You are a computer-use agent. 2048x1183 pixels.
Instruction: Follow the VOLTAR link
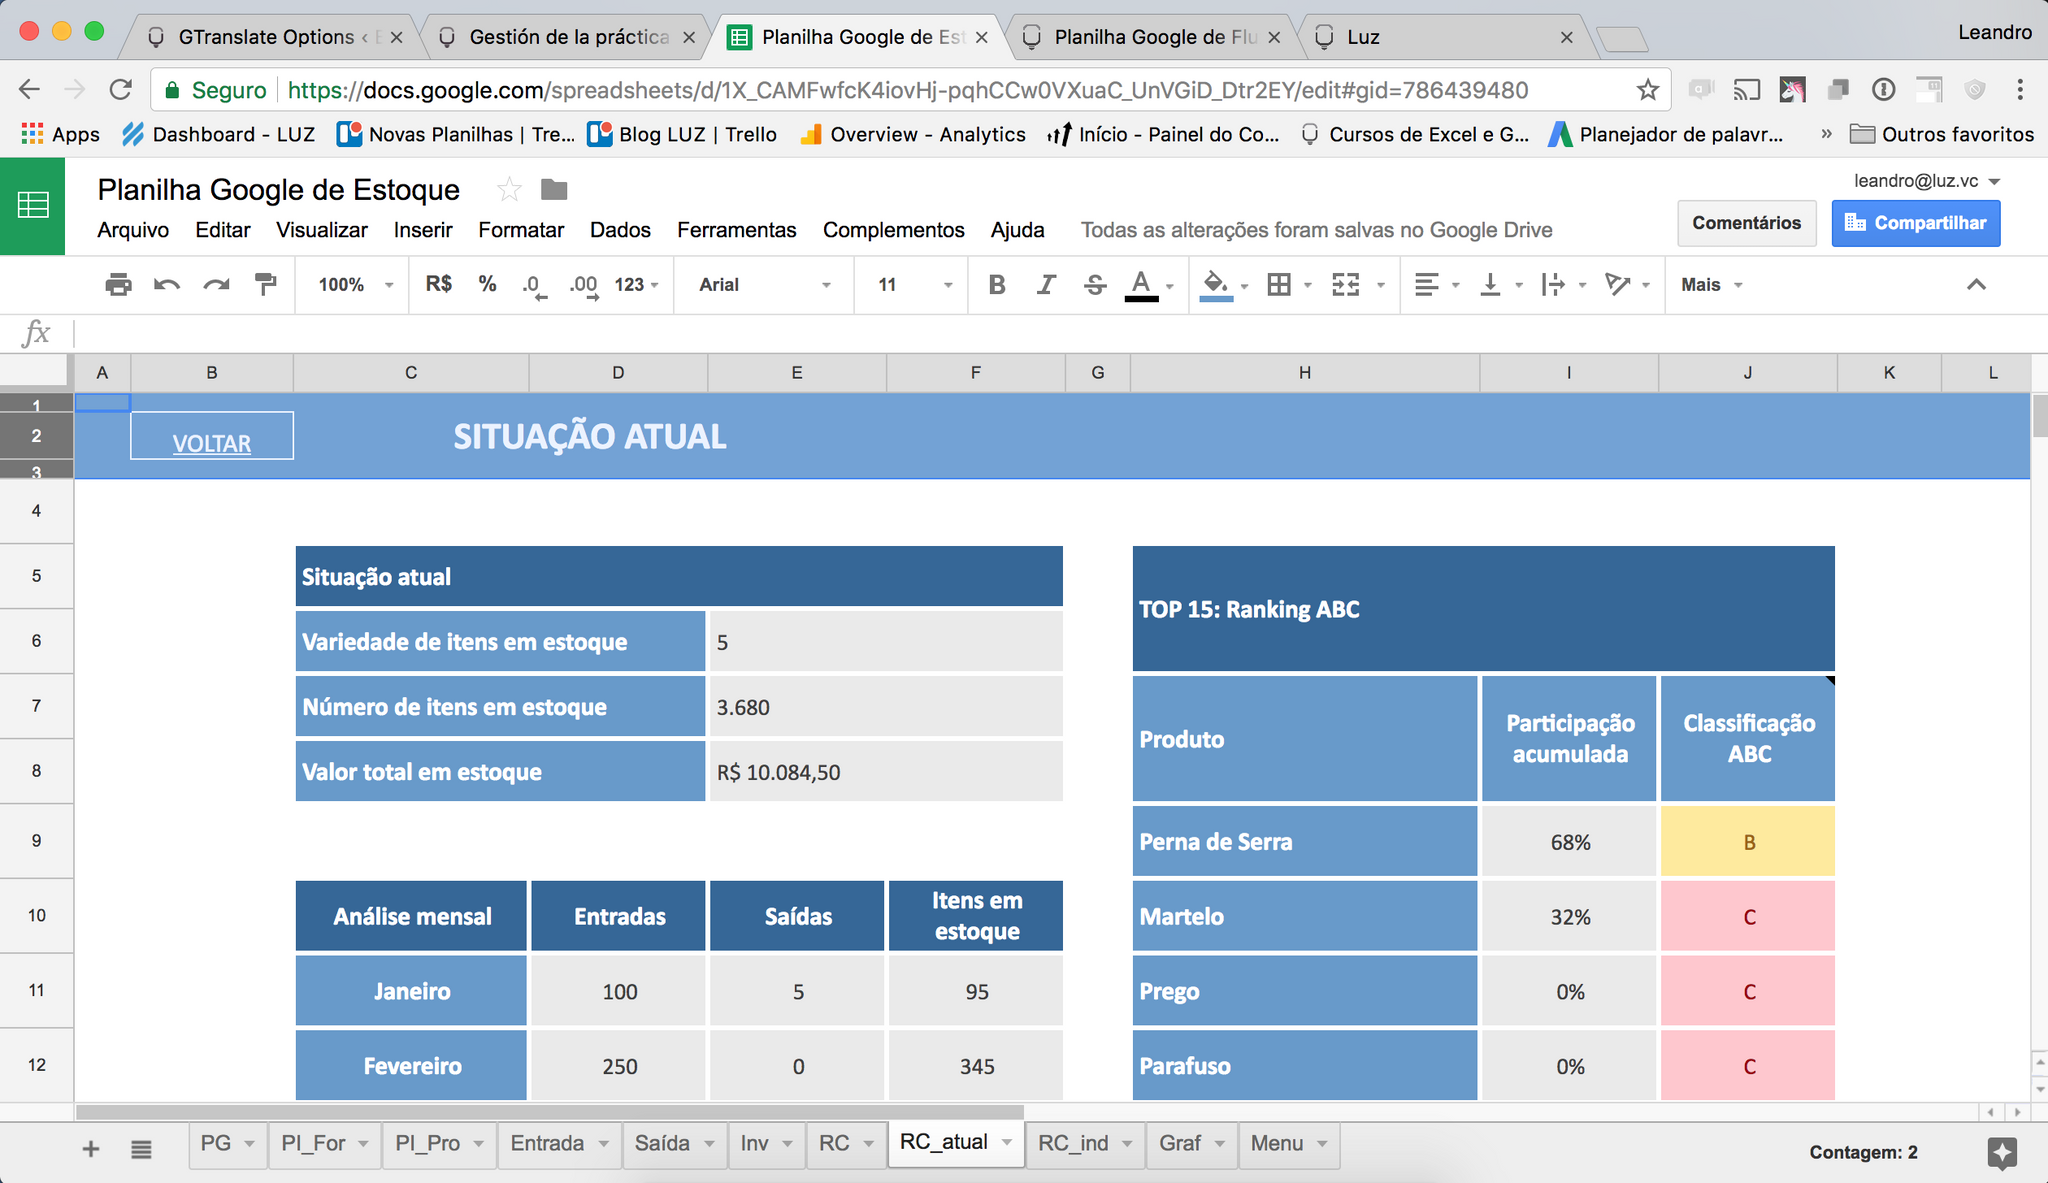pos(212,443)
